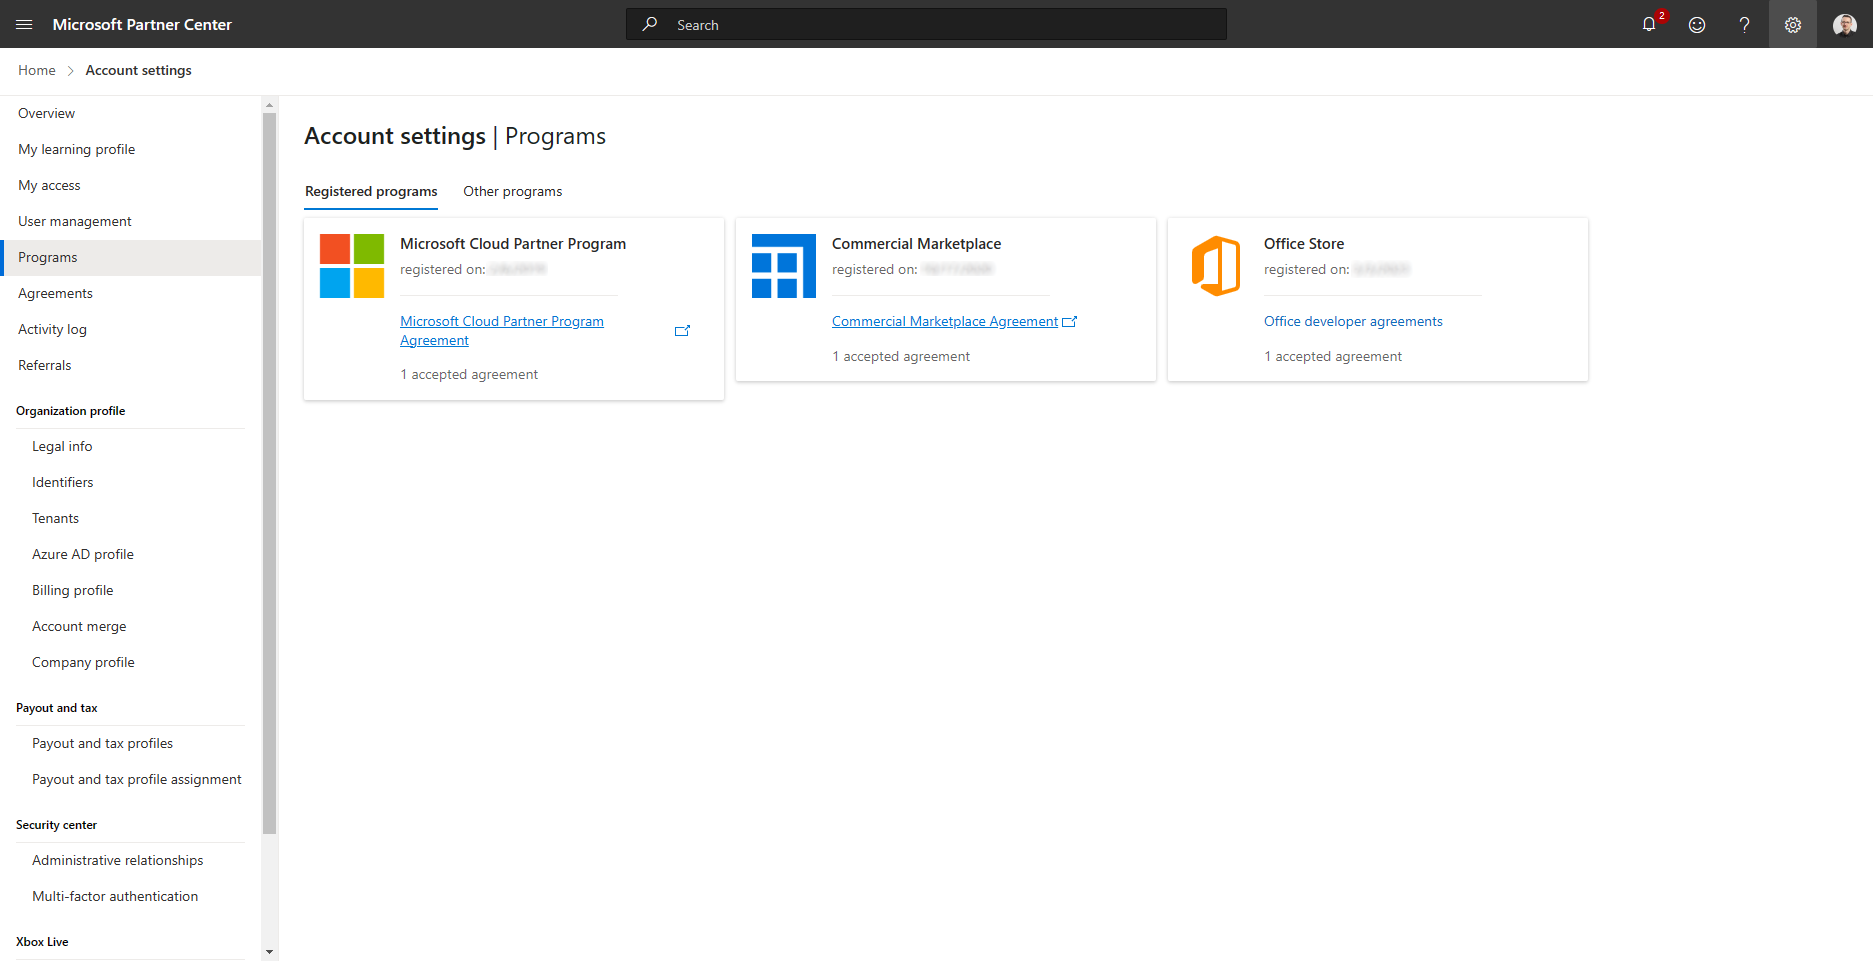Open Agreements in sidebar
The image size is (1873, 961).
tap(131, 293)
